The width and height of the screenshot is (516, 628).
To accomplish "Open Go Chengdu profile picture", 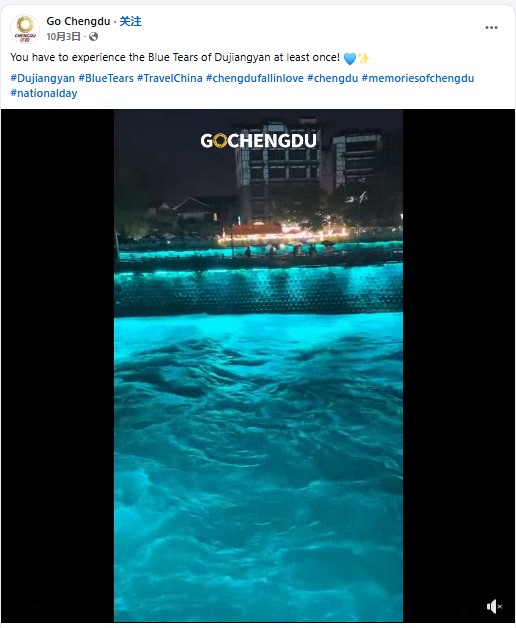I will tap(25, 29).
